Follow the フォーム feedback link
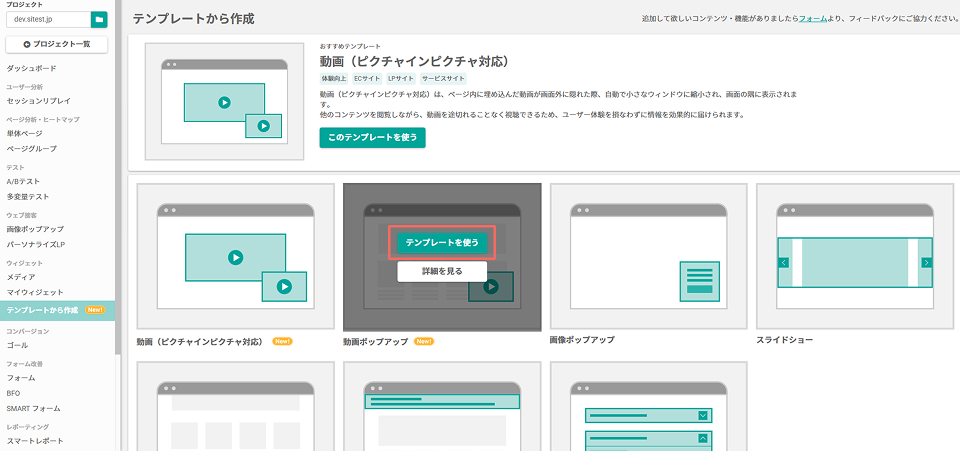The image size is (960, 451). tap(813, 19)
